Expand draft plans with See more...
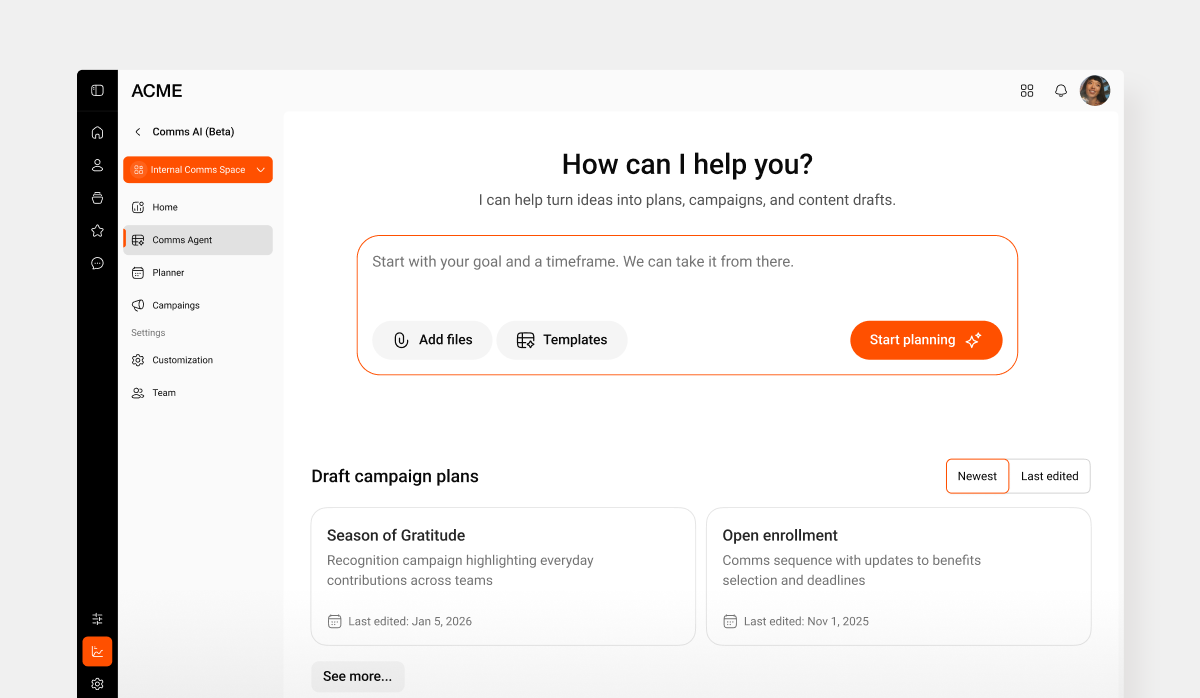Image resolution: width=1200 pixels, height=698 pixels. point(357,676)
